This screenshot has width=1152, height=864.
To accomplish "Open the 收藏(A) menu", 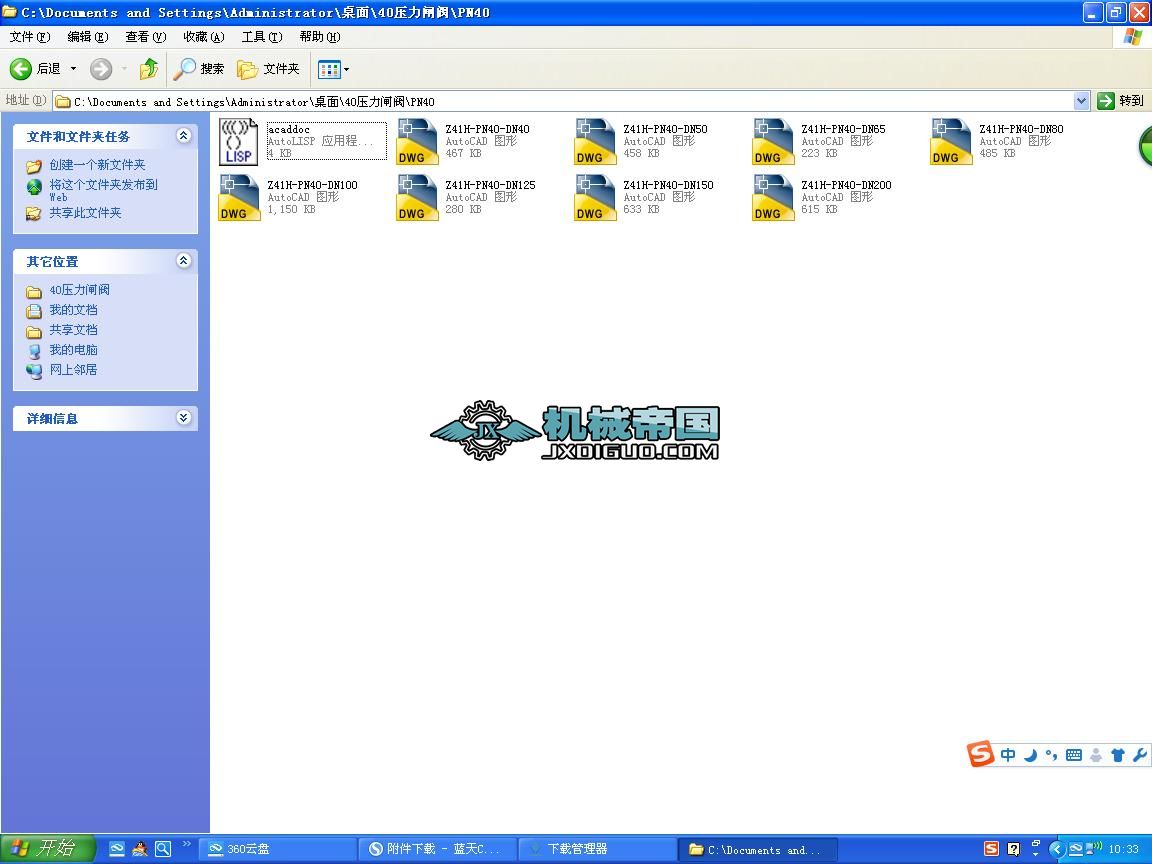I will [204, 37].
